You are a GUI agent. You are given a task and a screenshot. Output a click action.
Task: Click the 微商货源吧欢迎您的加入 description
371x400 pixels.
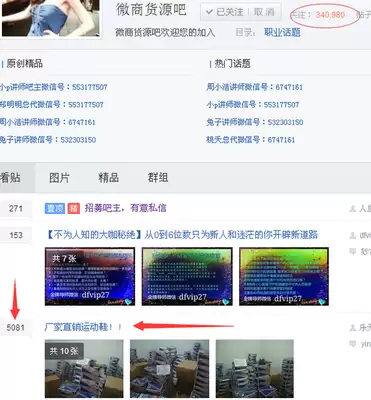click(165, 33)
